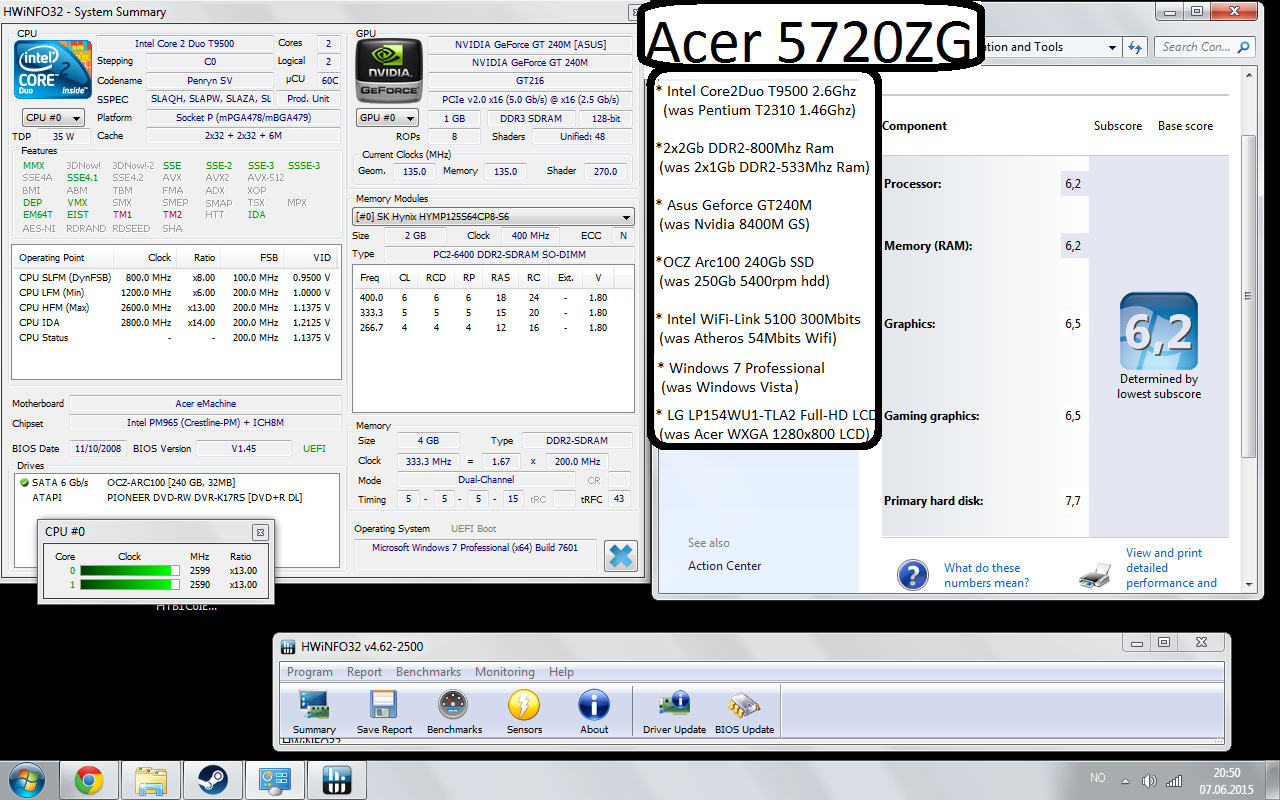Image resolution: width=1280 pixels, height=800 pixels.
Task: Click the blue question mark help icon
Action: tap(912, 575)
